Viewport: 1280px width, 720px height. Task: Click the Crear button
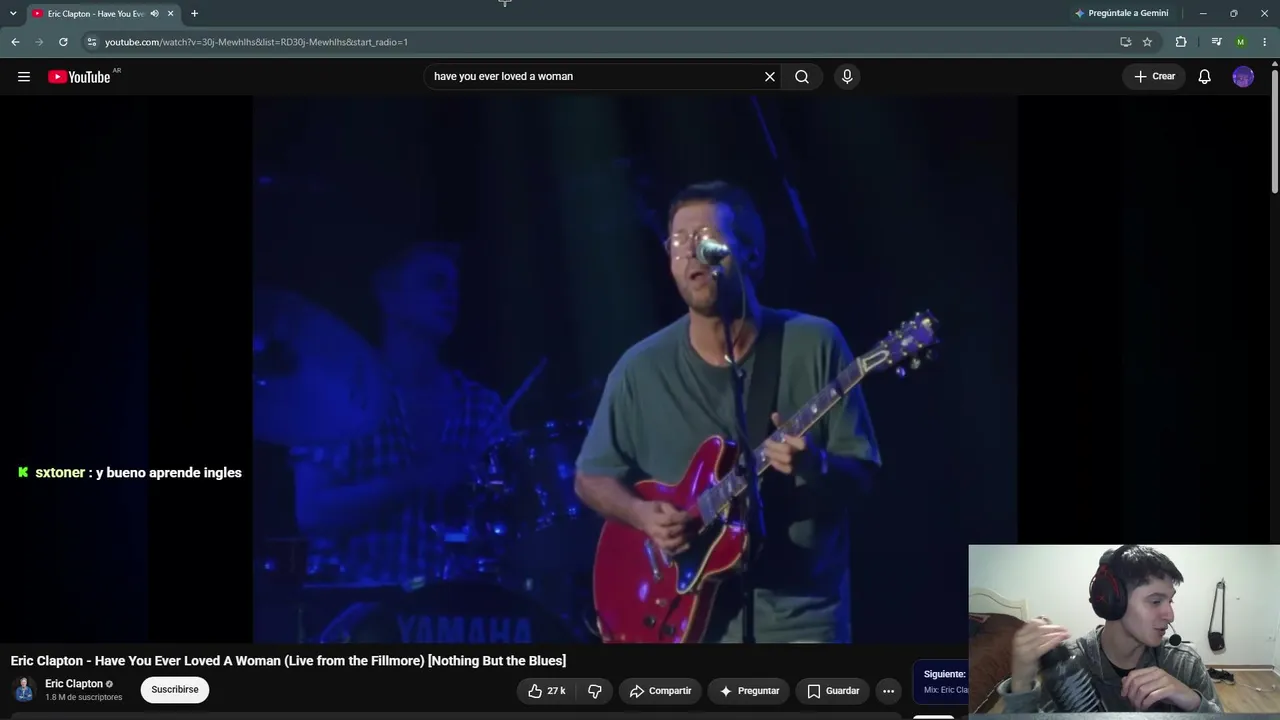1154,77
